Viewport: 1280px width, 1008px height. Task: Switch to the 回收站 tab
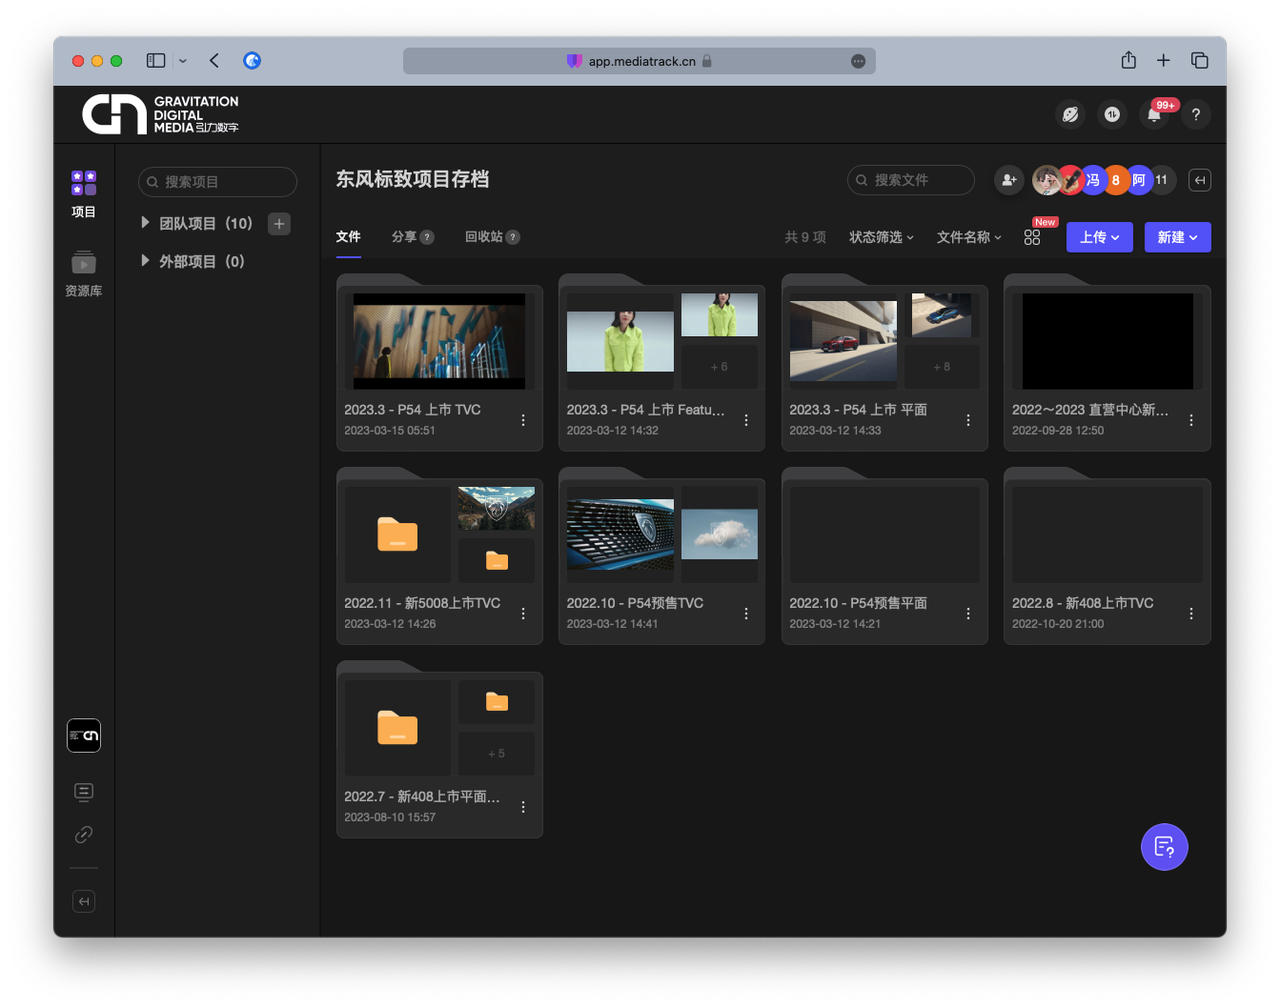coord(484,237)
